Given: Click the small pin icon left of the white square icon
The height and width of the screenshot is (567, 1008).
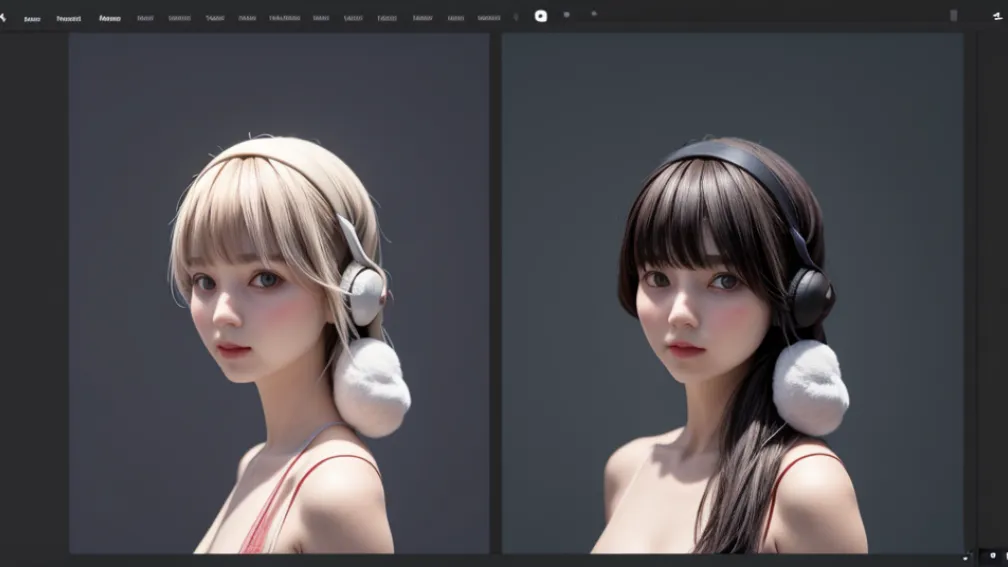Looking at the screenshot, I should coord(516,17).
